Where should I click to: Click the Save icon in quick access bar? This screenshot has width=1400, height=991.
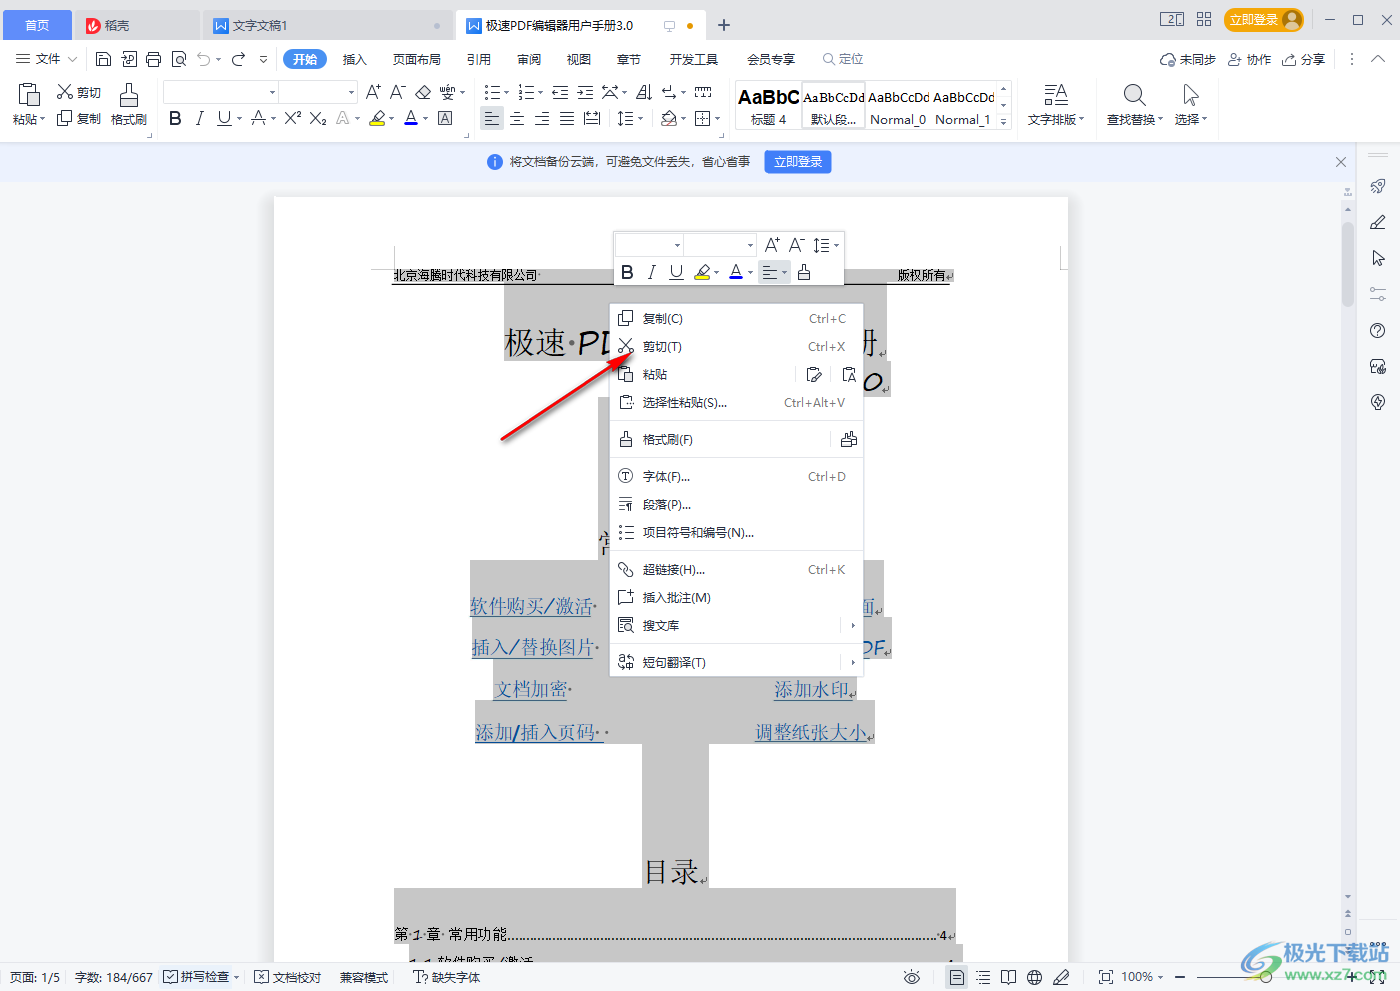103,60
